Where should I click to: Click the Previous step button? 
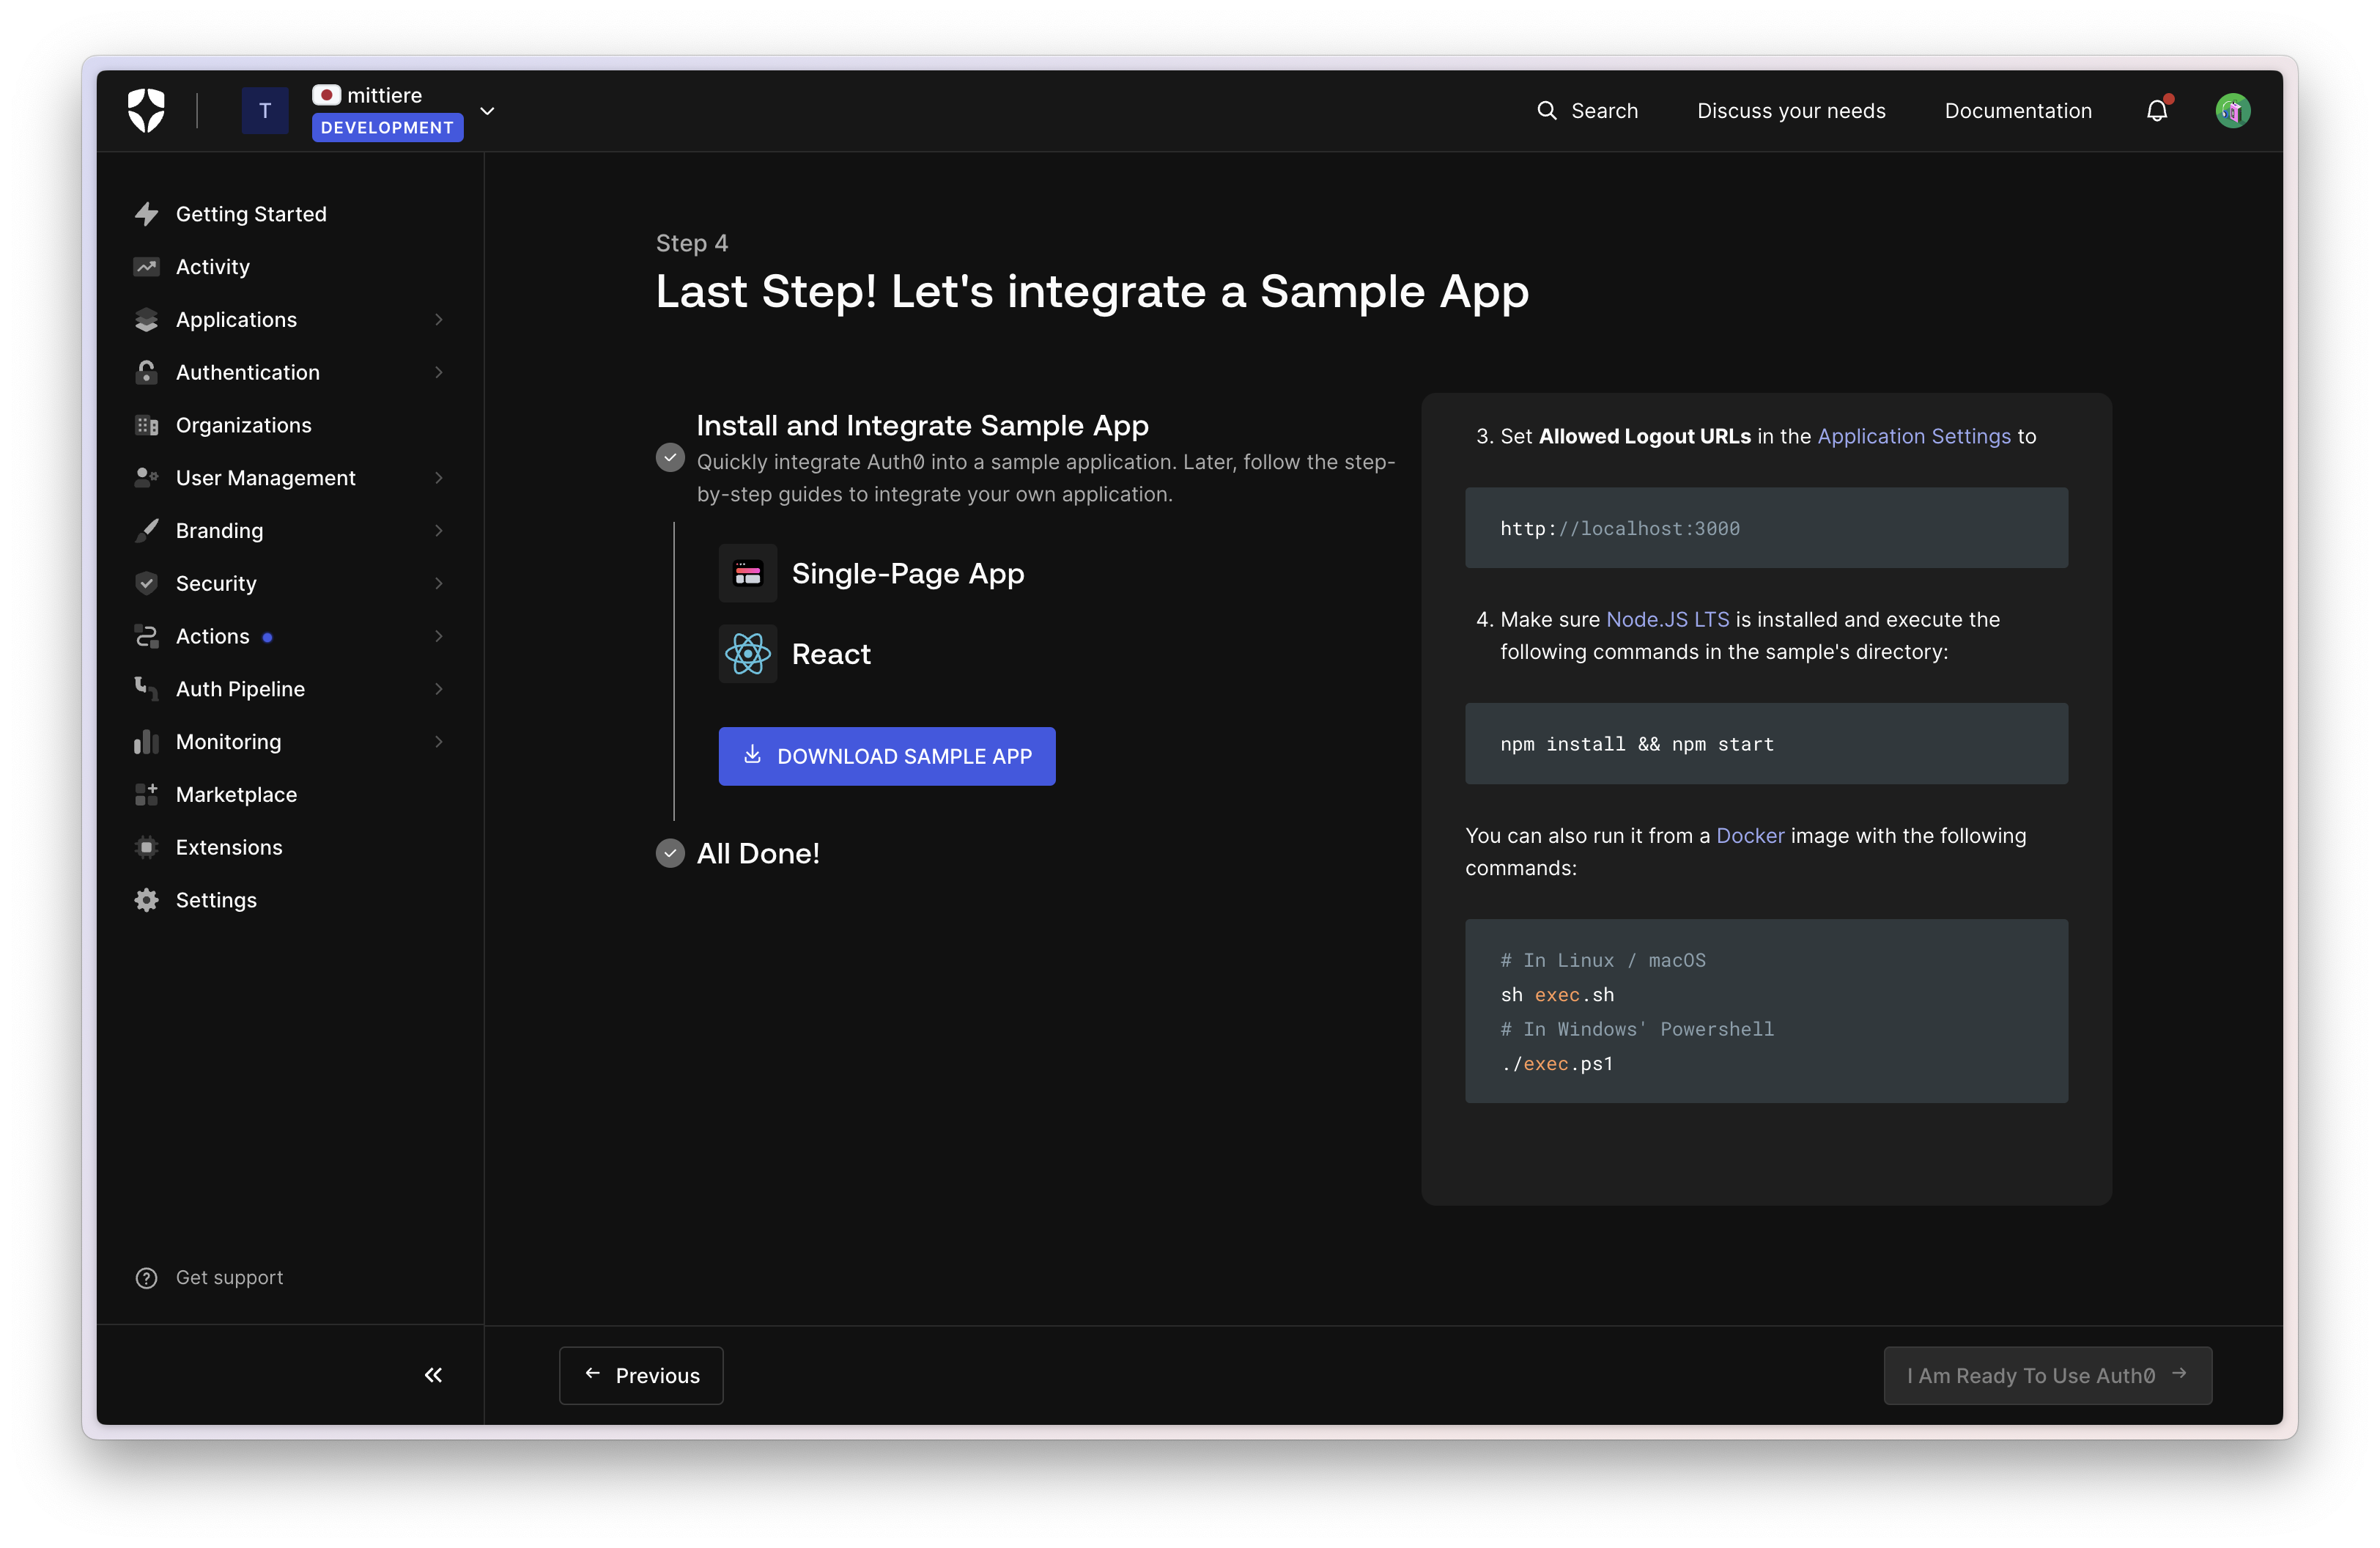(641, 1375)
